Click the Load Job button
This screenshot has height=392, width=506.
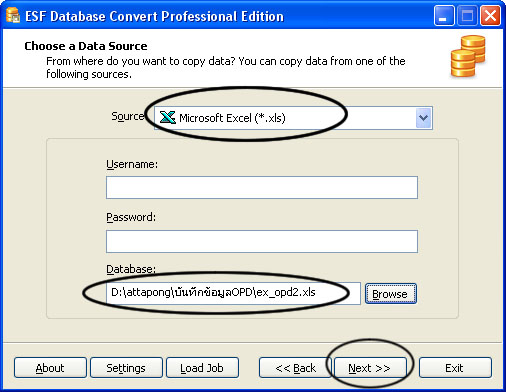click(x=202, y=368)
